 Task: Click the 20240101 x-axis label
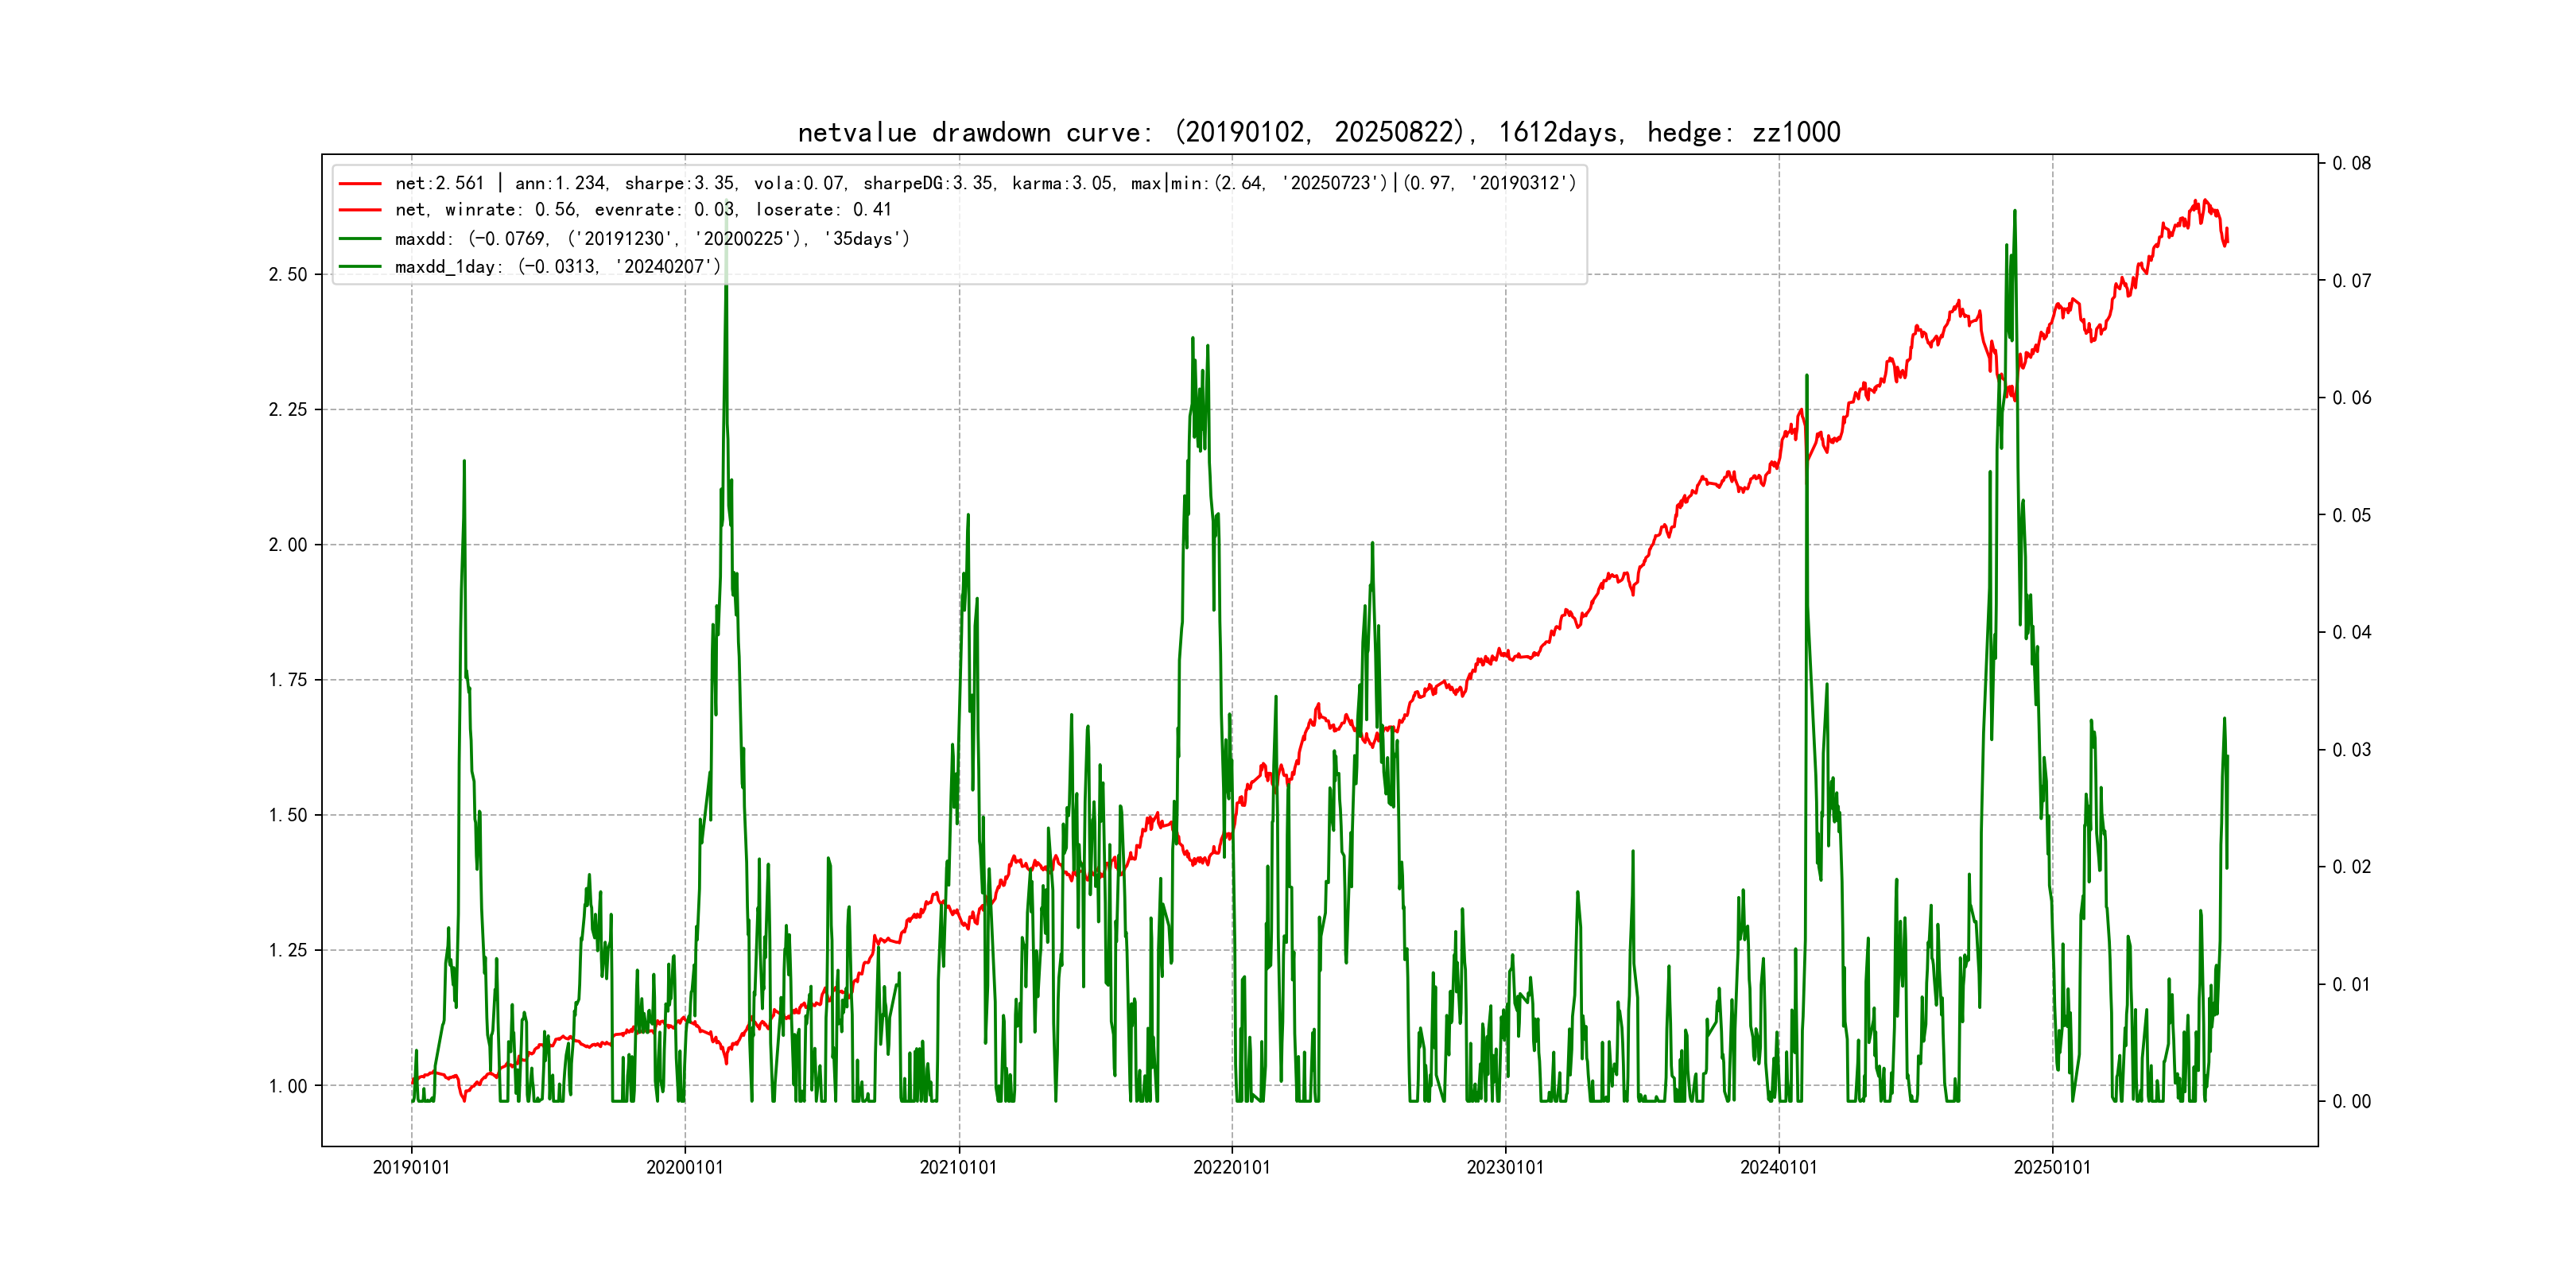[x=1779, y=1167]
